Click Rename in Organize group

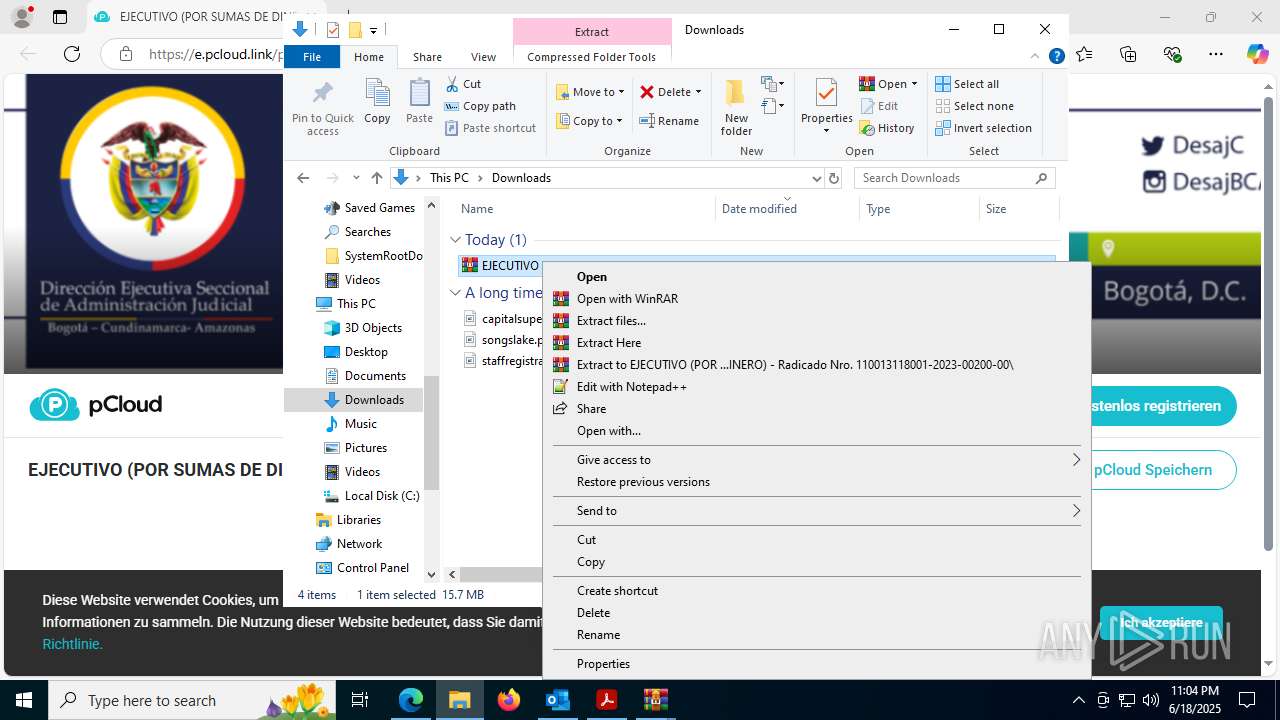669,121
